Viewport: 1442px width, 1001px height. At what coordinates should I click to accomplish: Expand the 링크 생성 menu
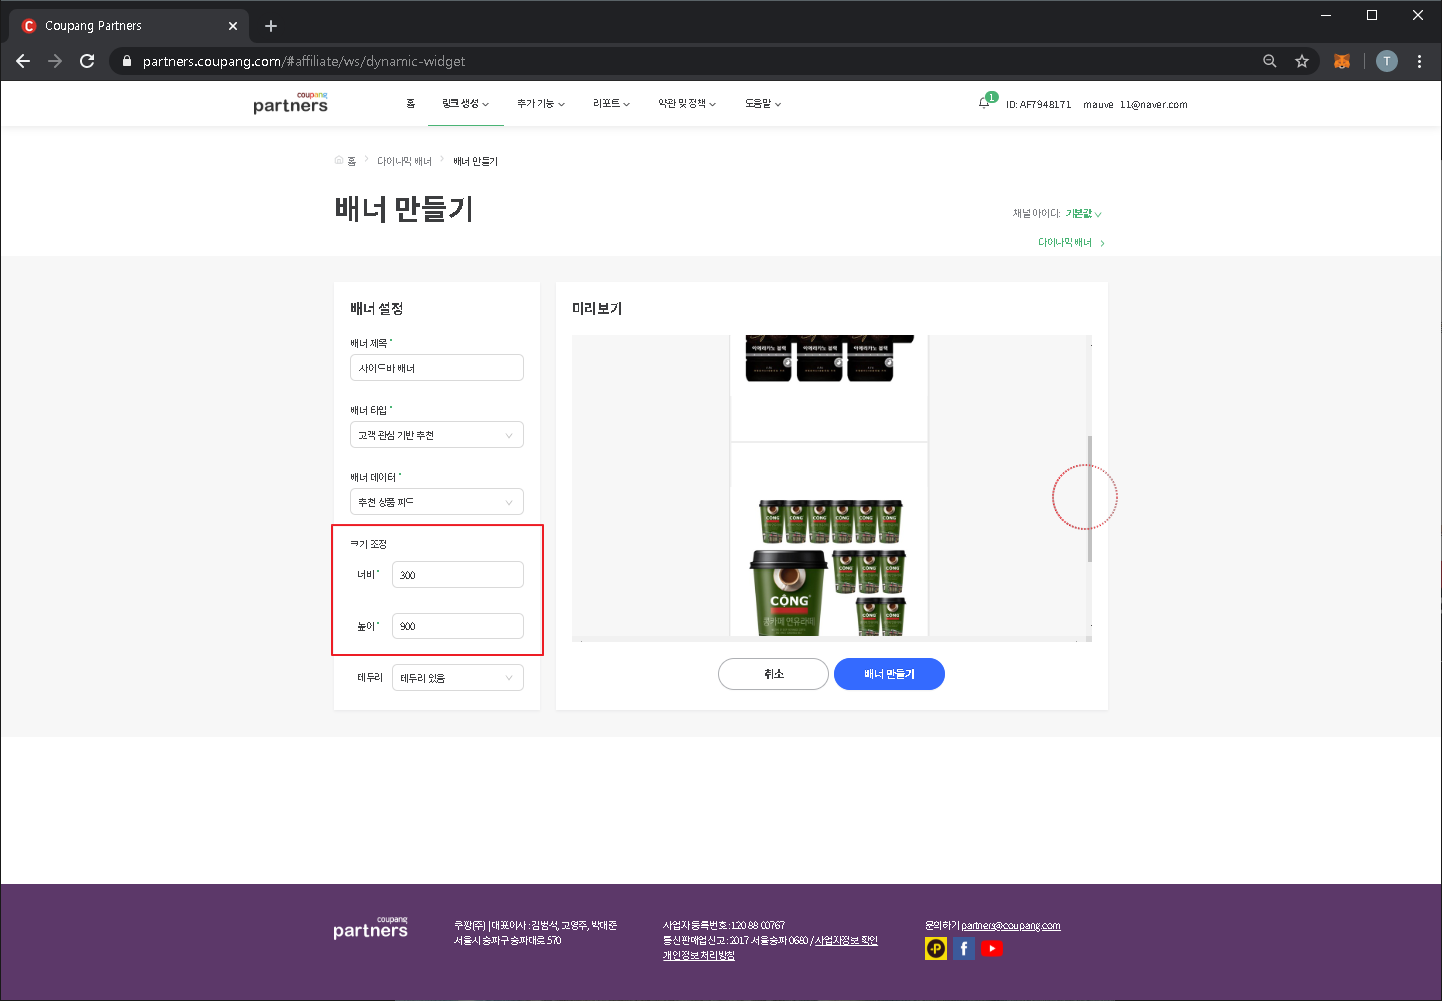tap(466, 104)
